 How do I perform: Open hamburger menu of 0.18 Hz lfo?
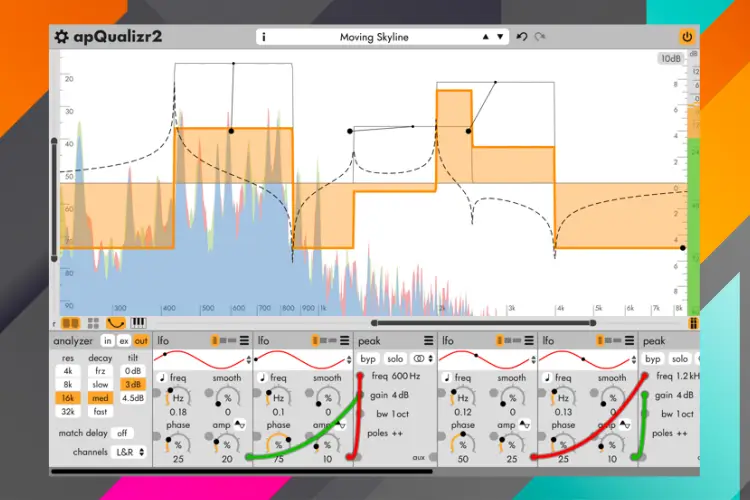244,341
